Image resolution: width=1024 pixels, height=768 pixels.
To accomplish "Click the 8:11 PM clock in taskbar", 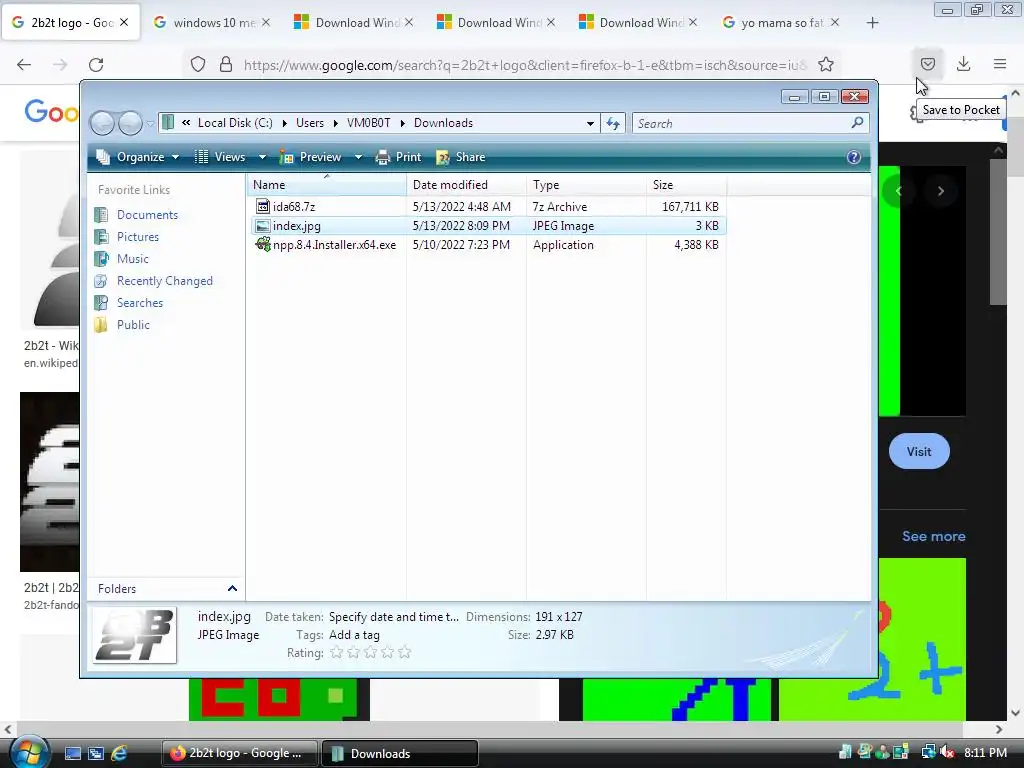I will pyautogui.click(x=985, y=752).
